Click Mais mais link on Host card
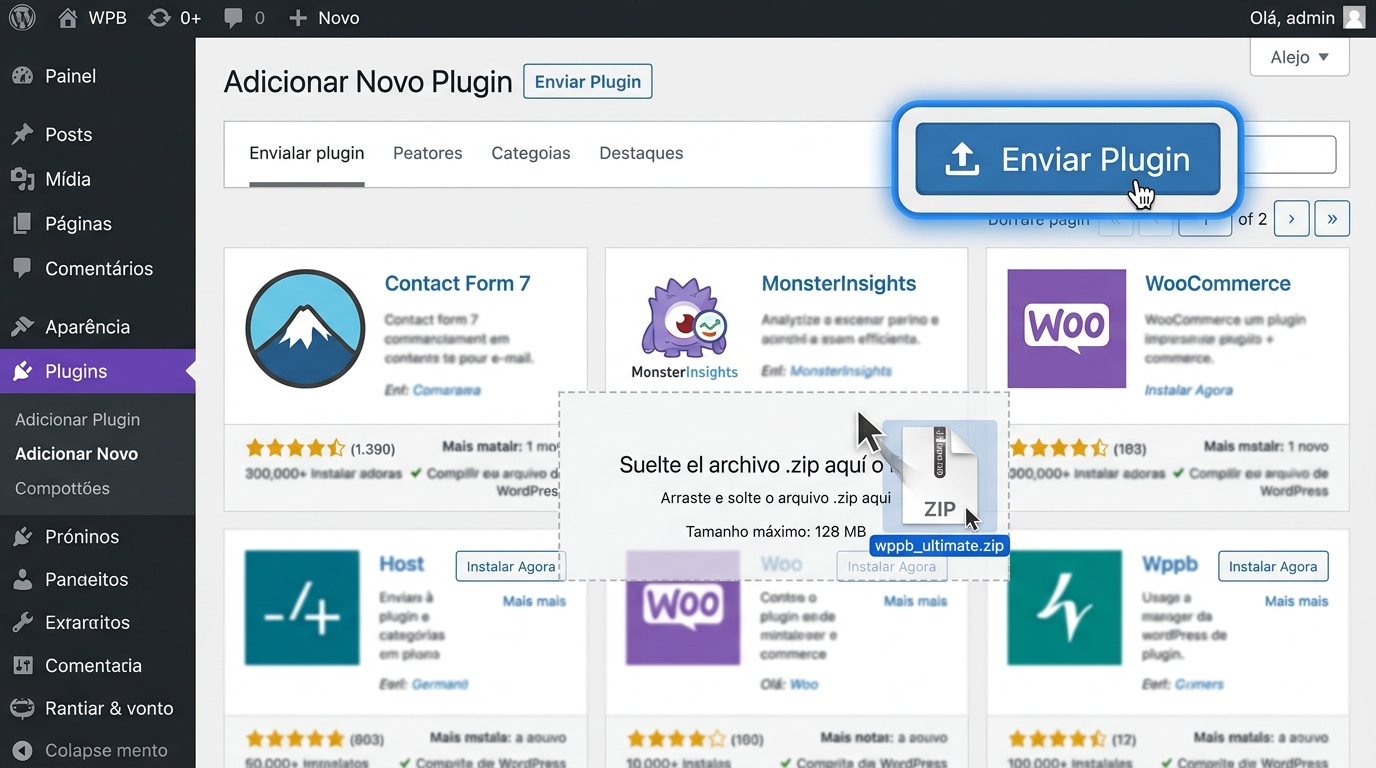This screenshot has width=1376, height=768. [x=534, y=601]
